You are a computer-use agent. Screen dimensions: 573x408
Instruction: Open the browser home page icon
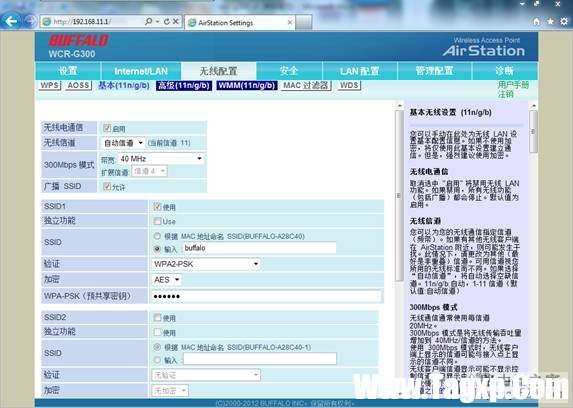coord(536,22)
